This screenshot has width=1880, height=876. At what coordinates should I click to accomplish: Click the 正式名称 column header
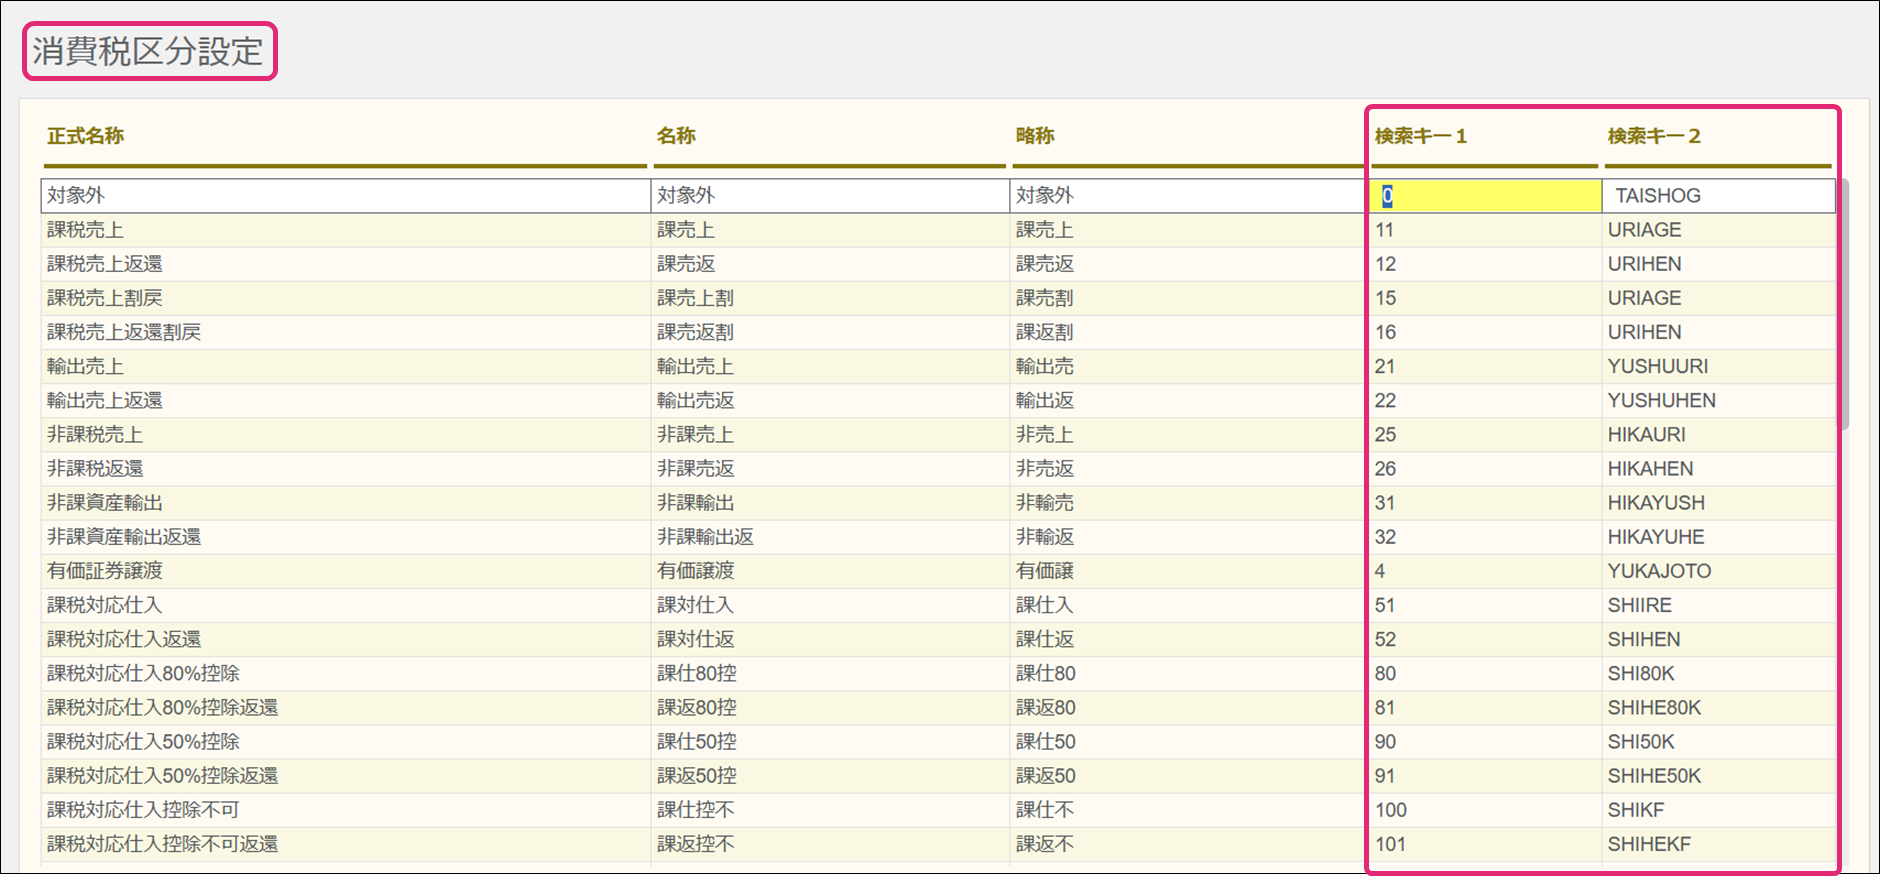pyautogui.click(x=86, y=136)
